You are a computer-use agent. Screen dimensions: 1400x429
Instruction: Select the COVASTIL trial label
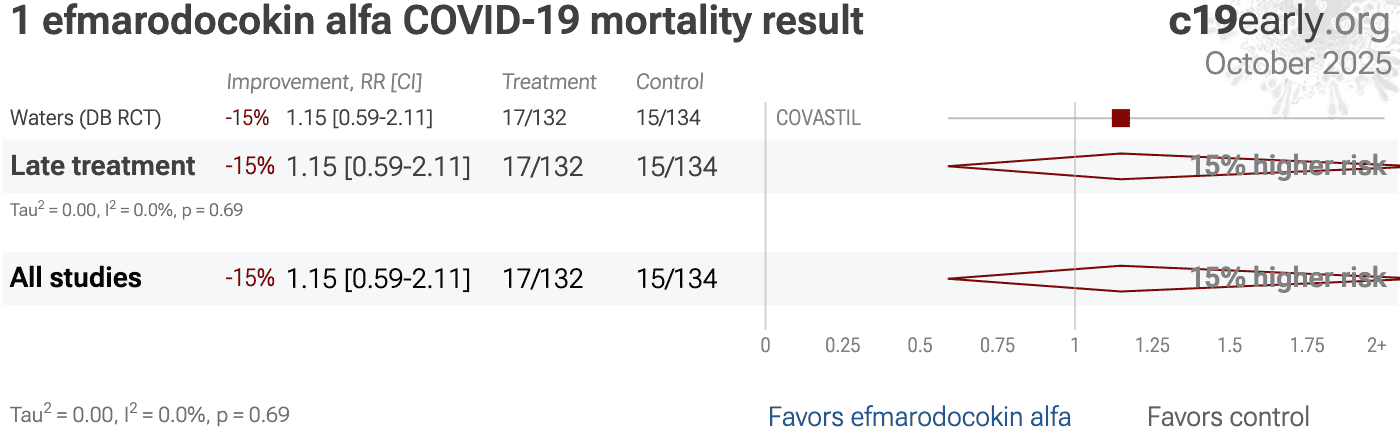pyautogui.click(x=818, y=119)
